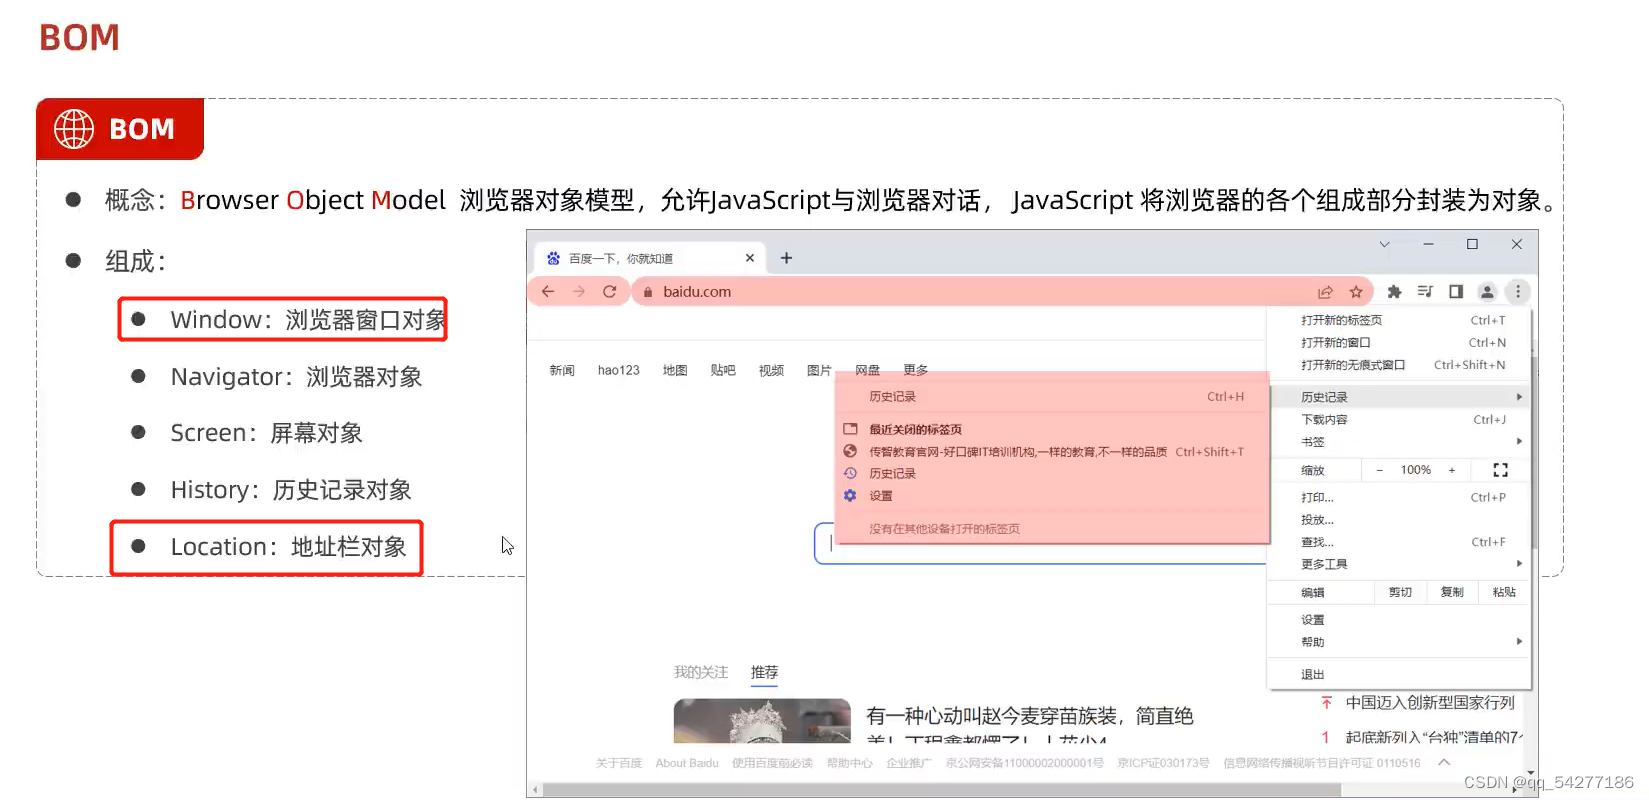1649x800 pixels.
Task: Expand the 更多工具 submenu
Action: pos(1399,564)
